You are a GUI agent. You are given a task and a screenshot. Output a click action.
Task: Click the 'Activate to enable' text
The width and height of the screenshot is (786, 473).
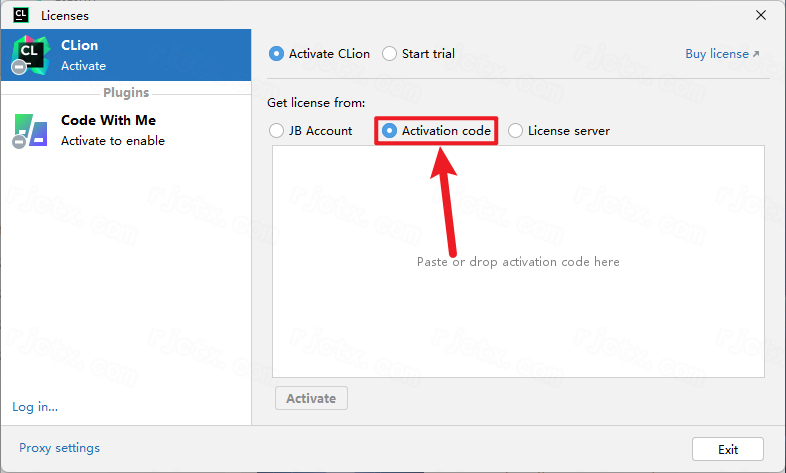[x=113, y=141]
